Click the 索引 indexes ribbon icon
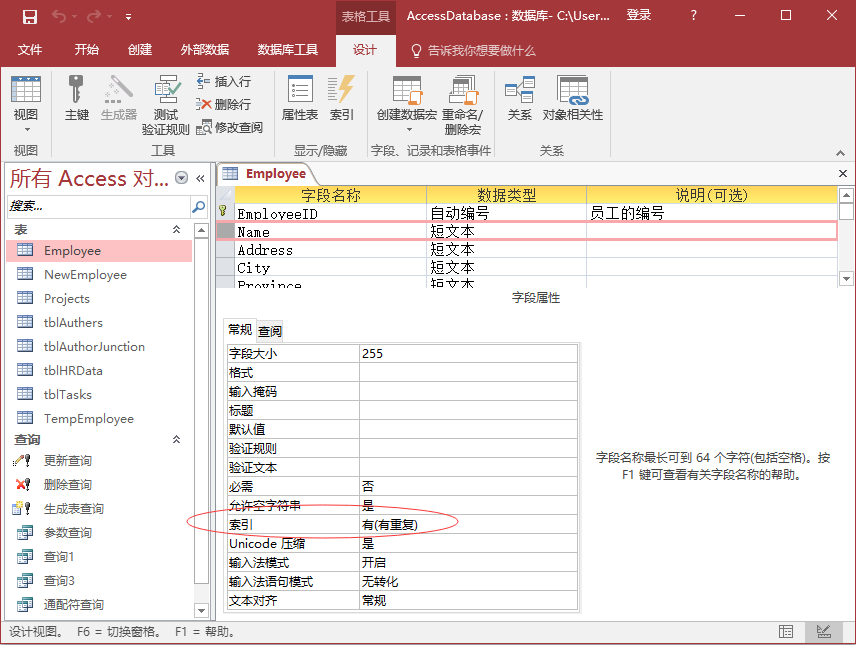 pyautogui.click(x=342, y=98)
